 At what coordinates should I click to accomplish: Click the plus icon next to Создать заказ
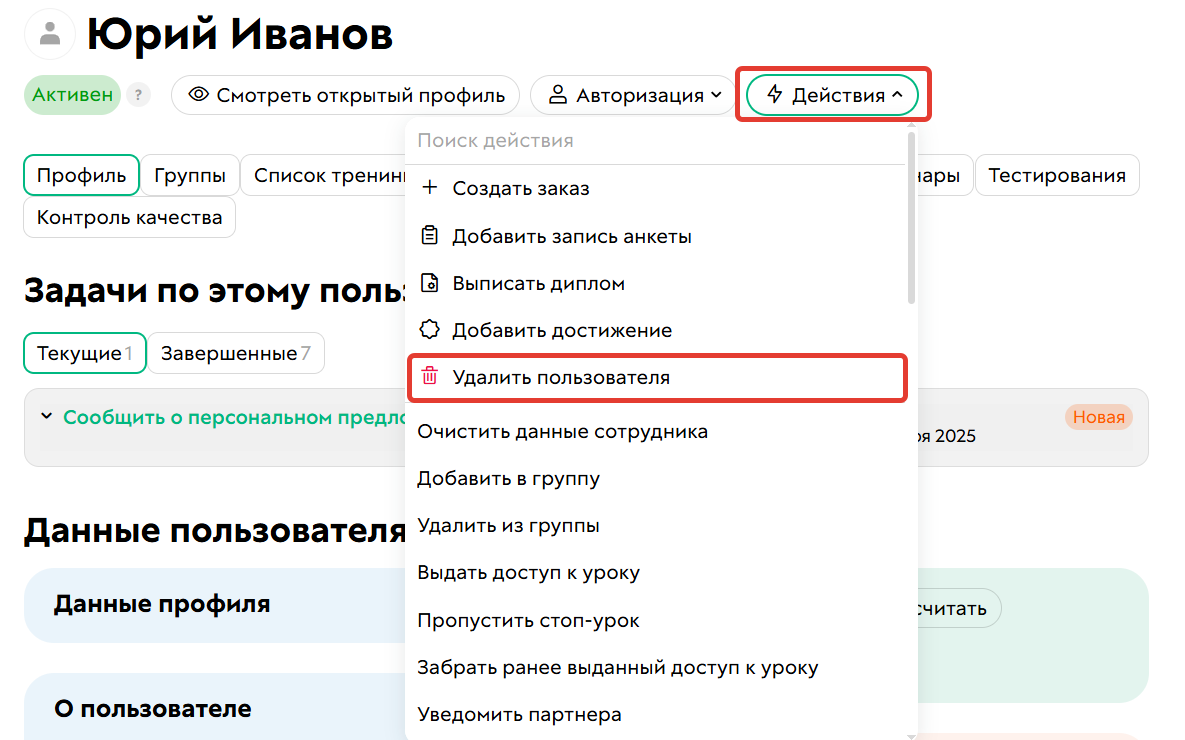tap(429, 188)
